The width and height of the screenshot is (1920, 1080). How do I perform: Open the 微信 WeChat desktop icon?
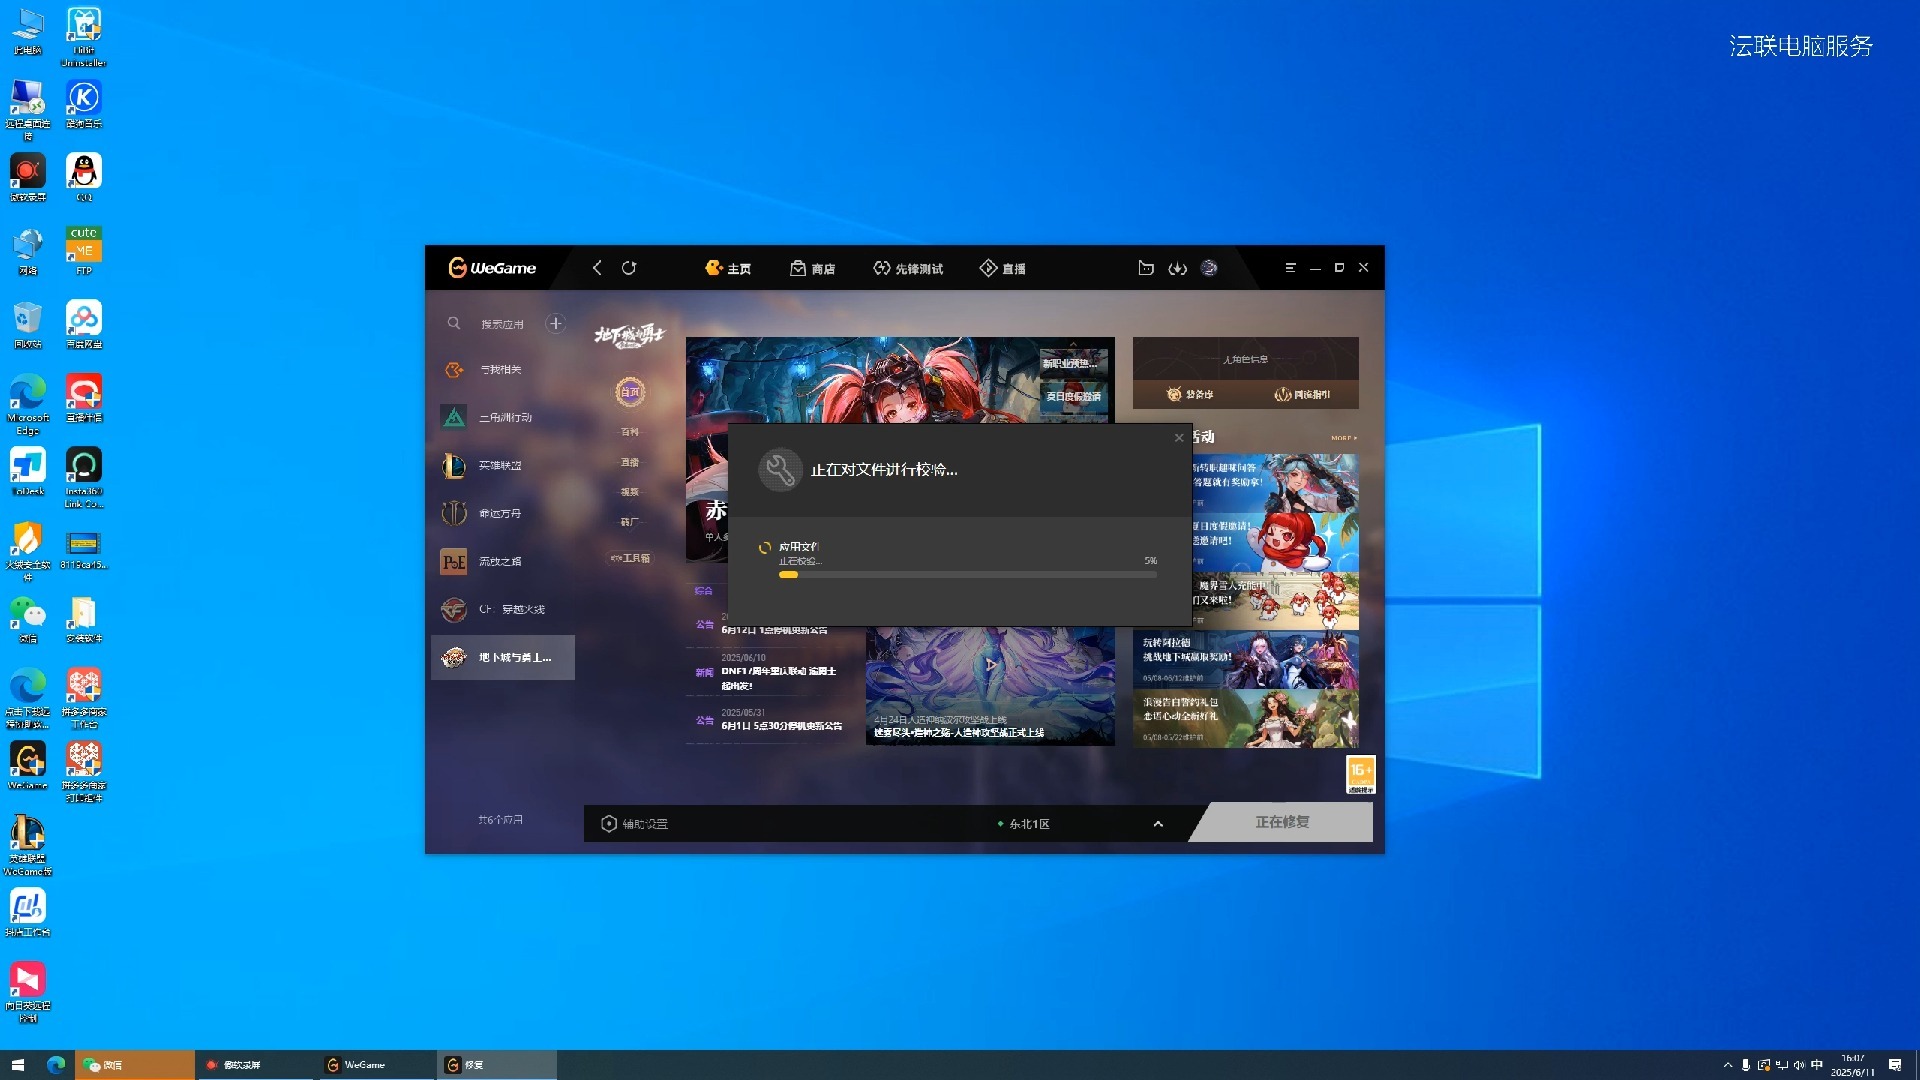(x=28, y=619)
